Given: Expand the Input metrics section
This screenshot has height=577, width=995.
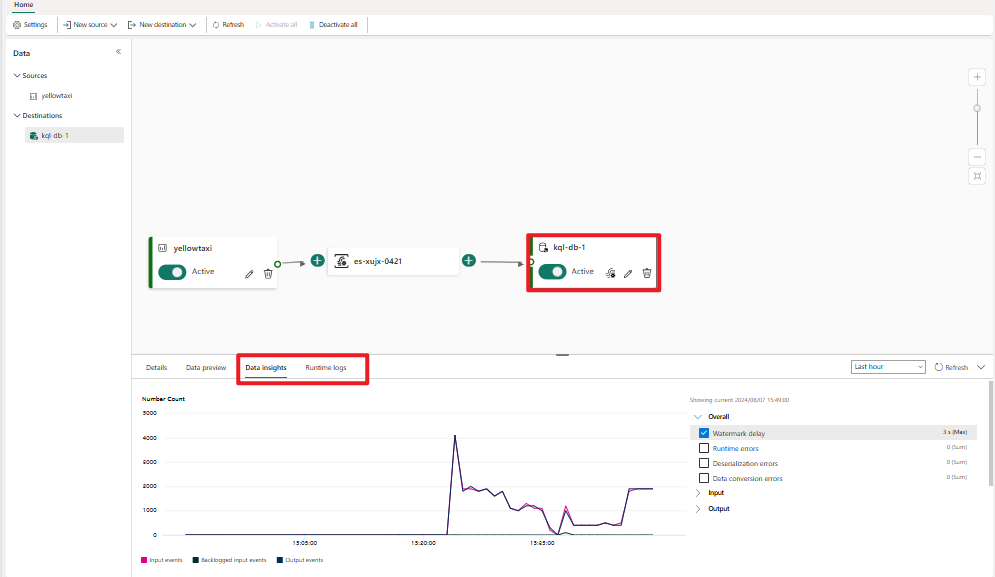Looking at the screenshot, I should coord(698,492).
